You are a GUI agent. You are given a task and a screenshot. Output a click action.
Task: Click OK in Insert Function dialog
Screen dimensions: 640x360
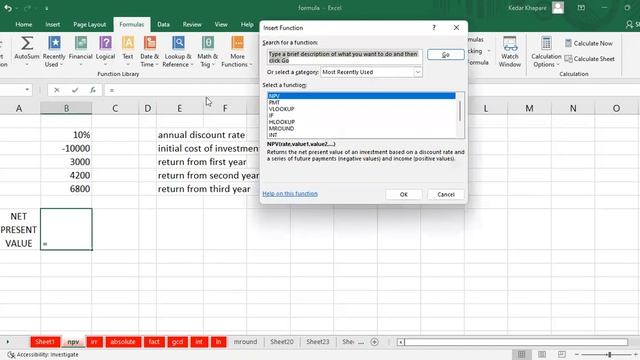click(x=404, y=195)
